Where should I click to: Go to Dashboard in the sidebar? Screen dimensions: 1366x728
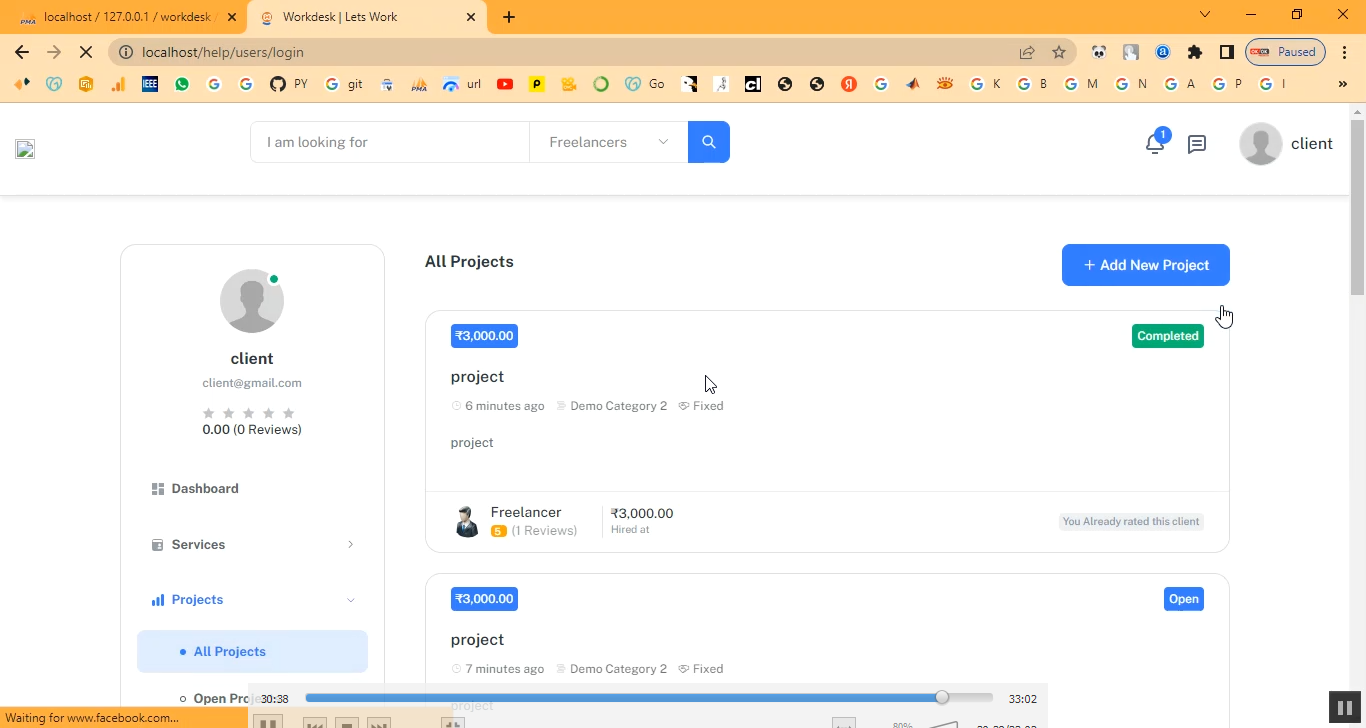point(205,488)
